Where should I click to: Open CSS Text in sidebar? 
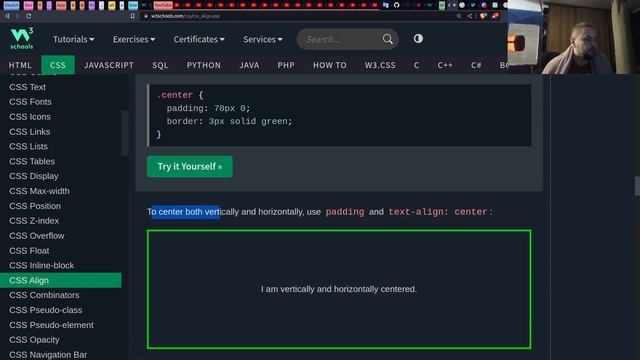(x=27, y=87)
